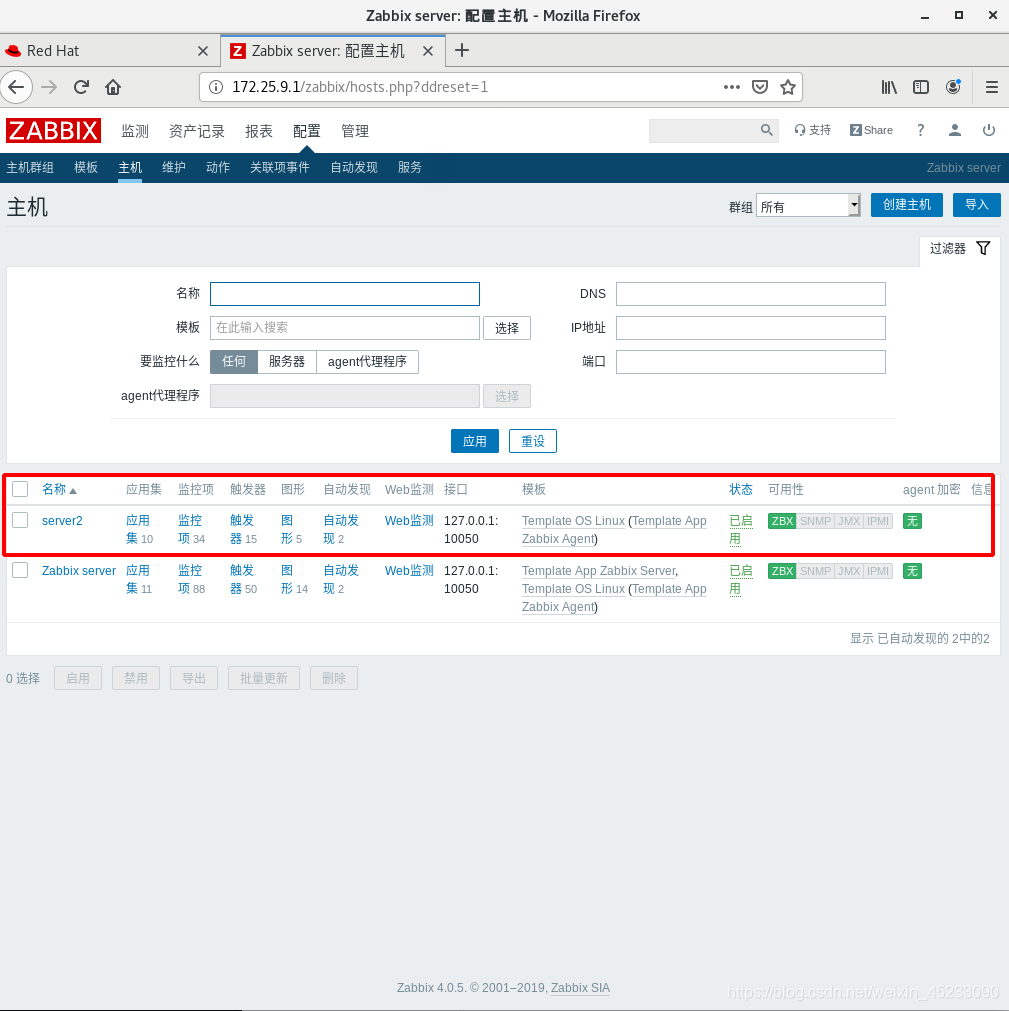Open the site information icon in address bar
This screenshot has width=1009, height=1011.
[x=216, y=87]
